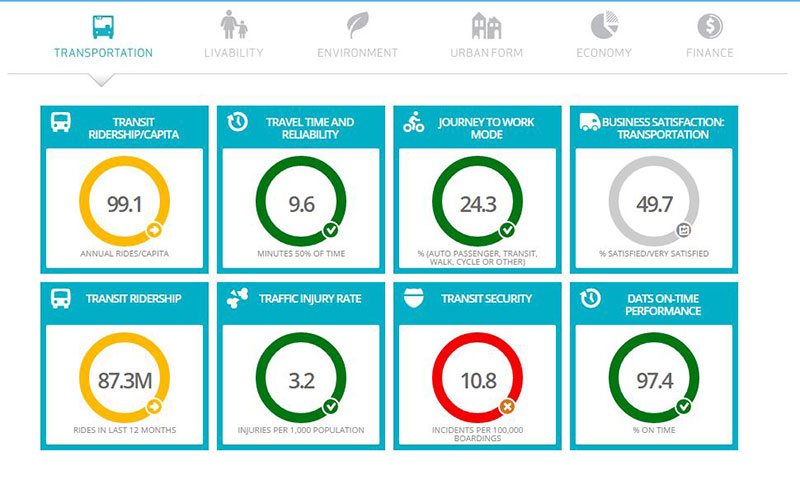Click the cyclist icon on Journey to Work Mode
The image size is (800, 494).
point(413,124)
